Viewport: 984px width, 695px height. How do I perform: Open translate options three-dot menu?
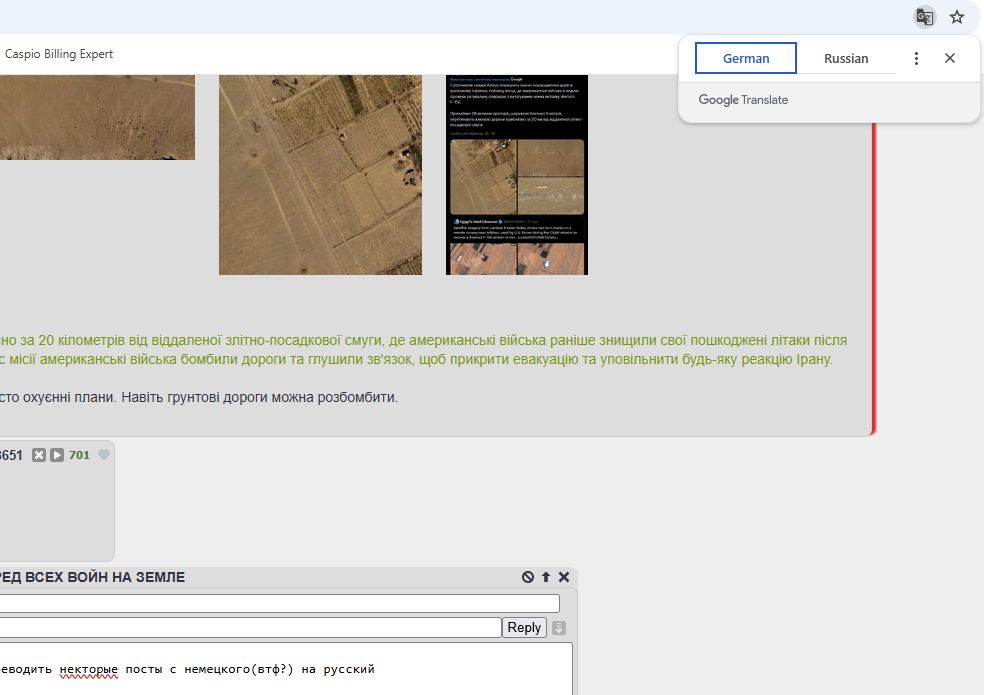[x=916, y=58]
